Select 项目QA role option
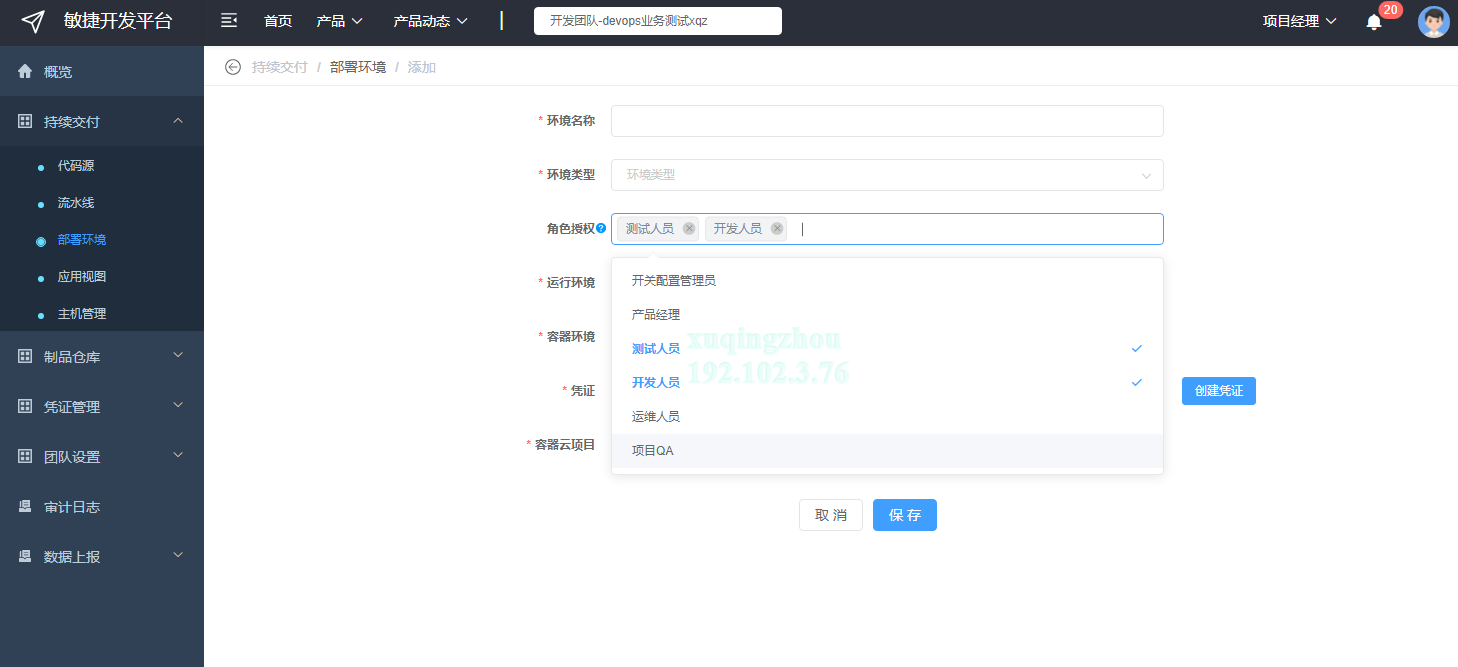 pyautogui.click(x=887, y=451)
